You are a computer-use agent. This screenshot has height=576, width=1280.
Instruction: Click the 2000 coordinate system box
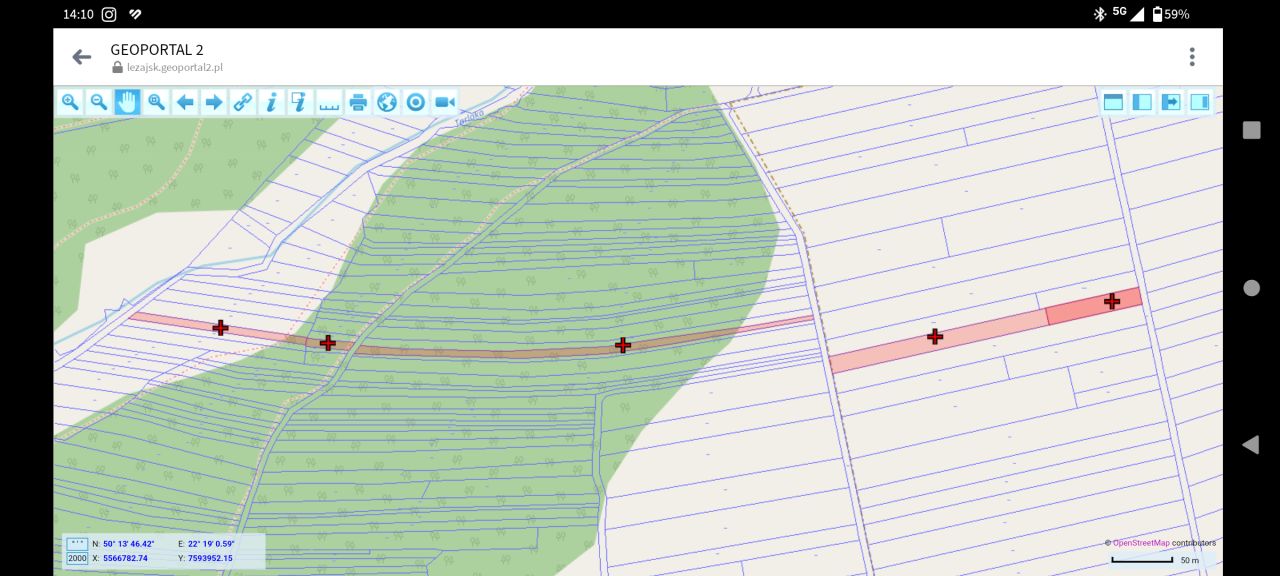point(77,558)
